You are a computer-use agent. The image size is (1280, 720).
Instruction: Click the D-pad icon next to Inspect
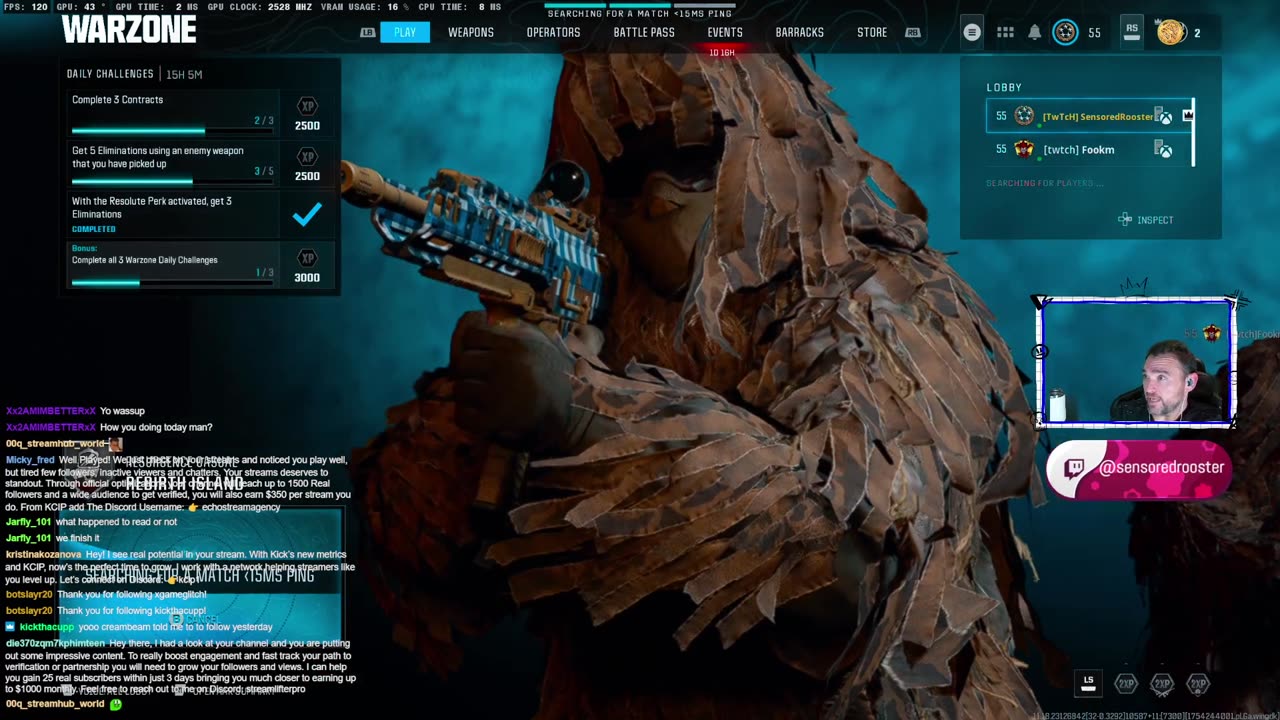1125,219
